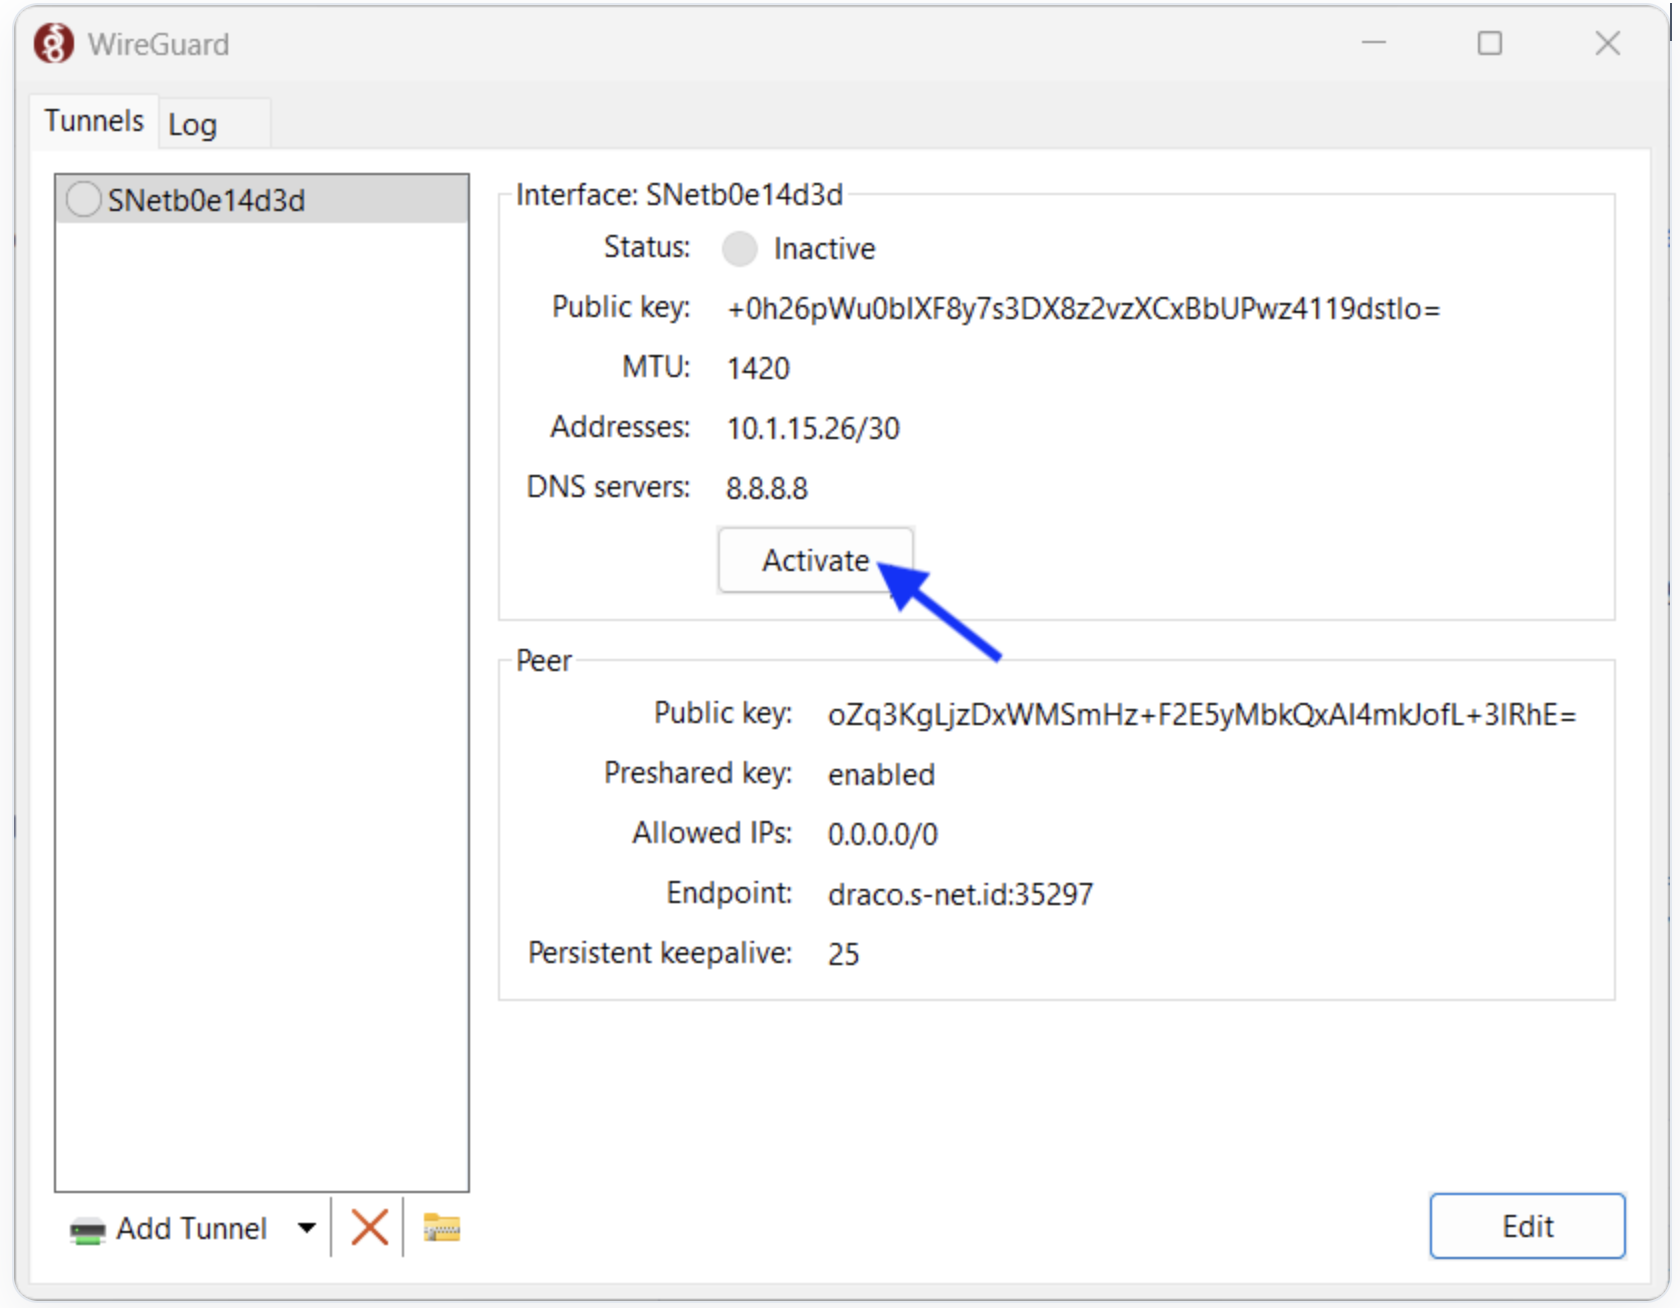Select the interface public key value
Screen dimensions: 1680x1308
click(1084, 308)
